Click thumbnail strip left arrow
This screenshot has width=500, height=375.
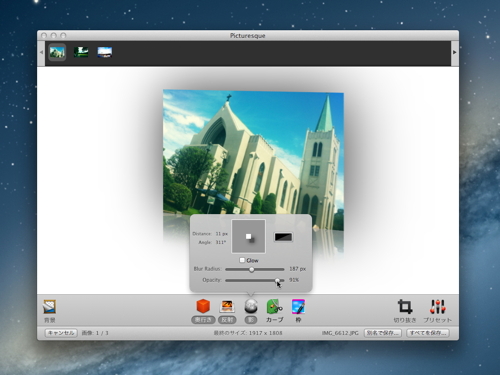point(41,52)
